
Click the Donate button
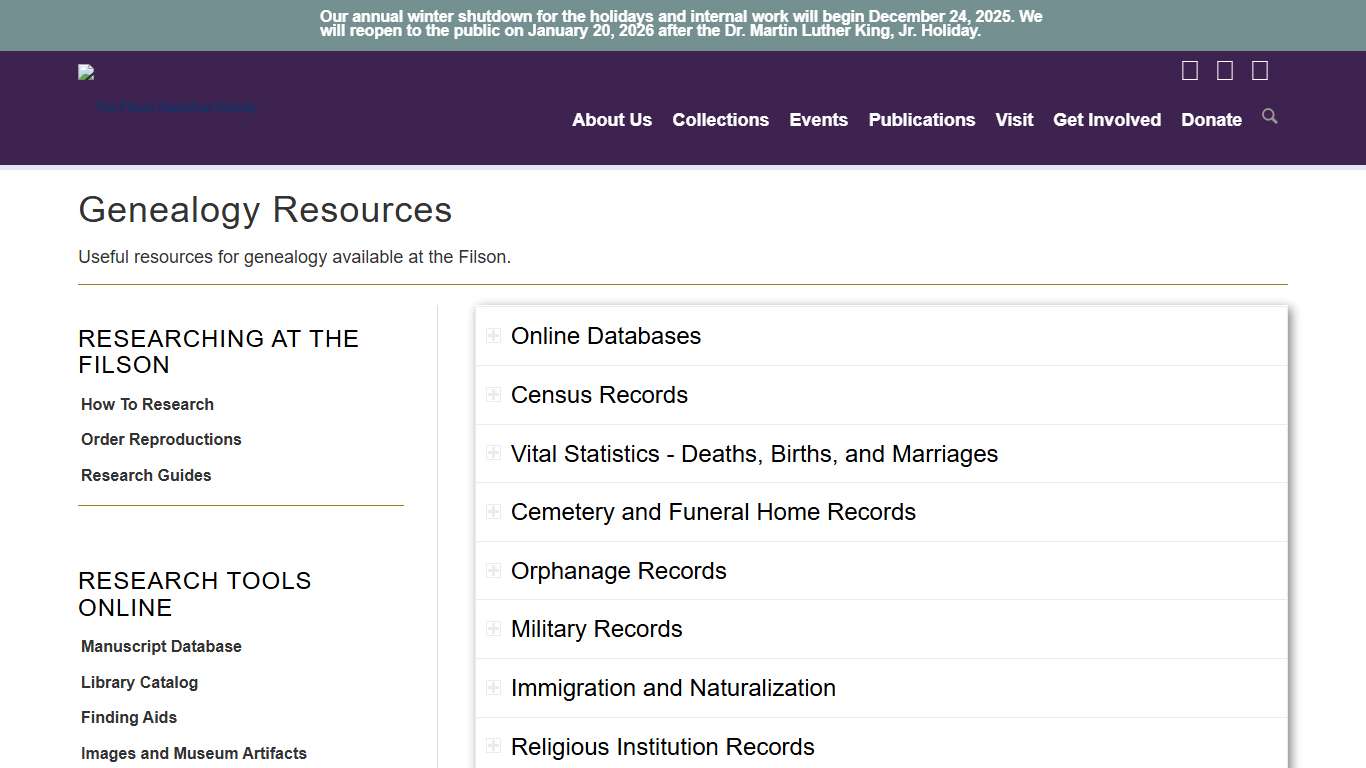click(1211, 120)
